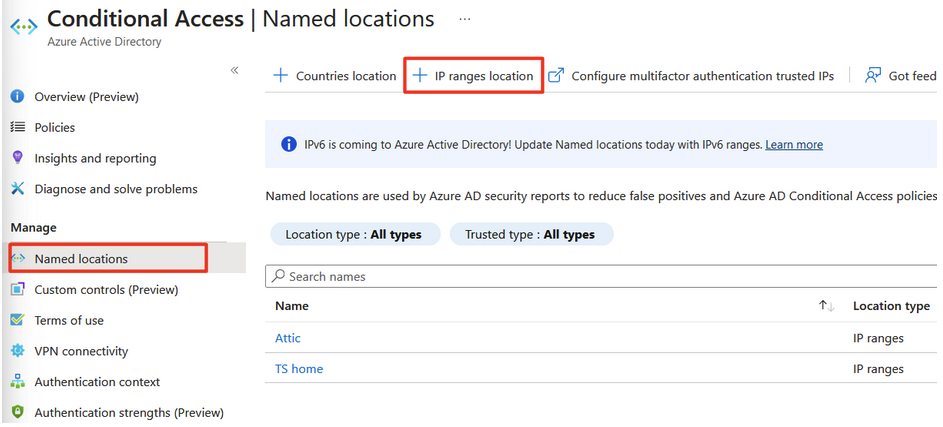Click the VPN connectivity gear icon

[x=17, y=351]
